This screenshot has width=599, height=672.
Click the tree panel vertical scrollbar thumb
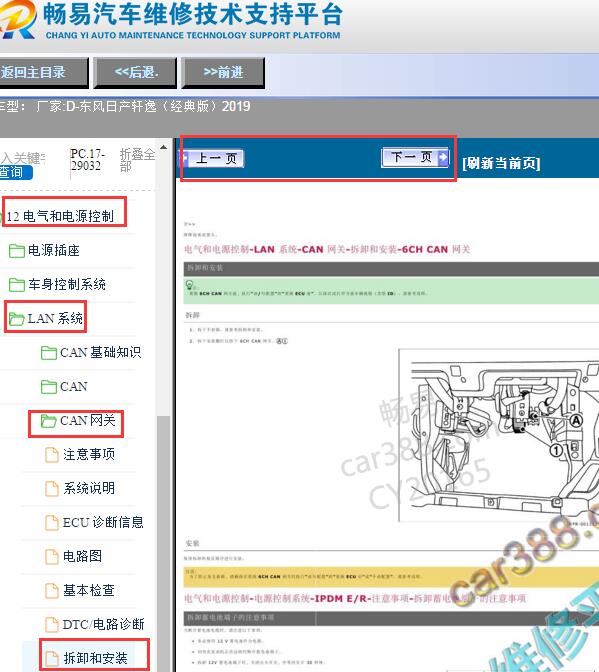pos(163,543)
